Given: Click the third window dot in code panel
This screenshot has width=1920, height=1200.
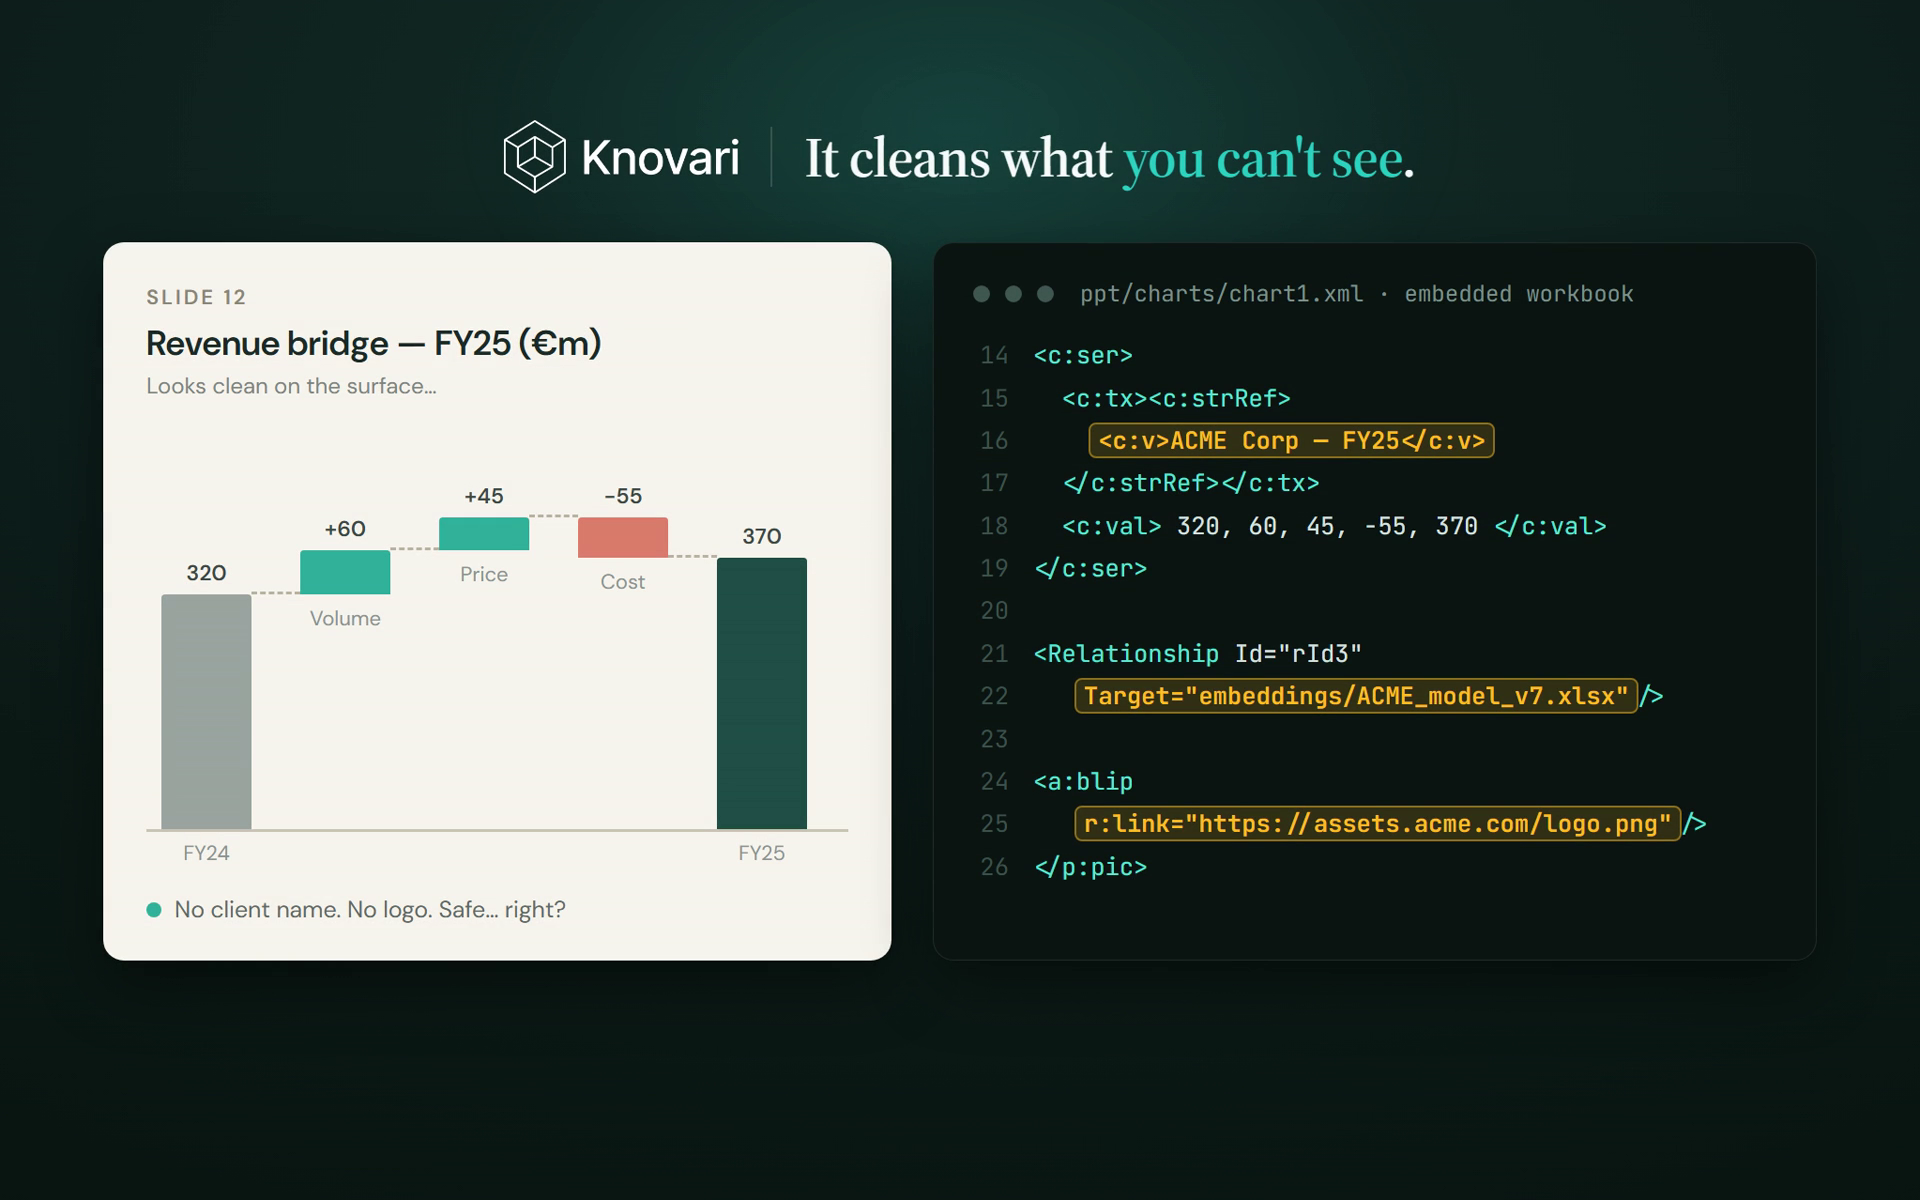Looking at the screenshot, I should click(1045, 294).
